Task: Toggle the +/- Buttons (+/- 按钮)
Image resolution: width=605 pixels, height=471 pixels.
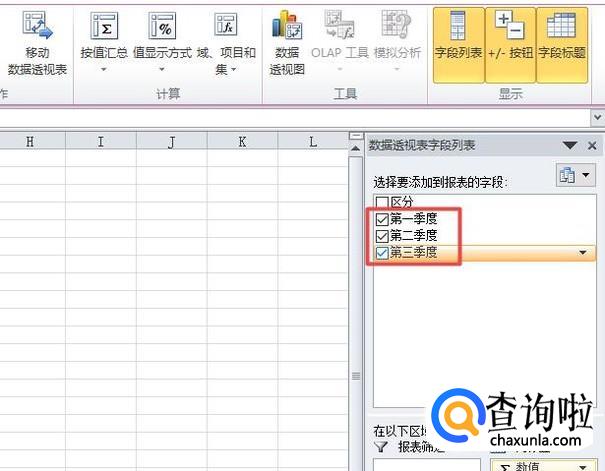Action: (510, 45)
